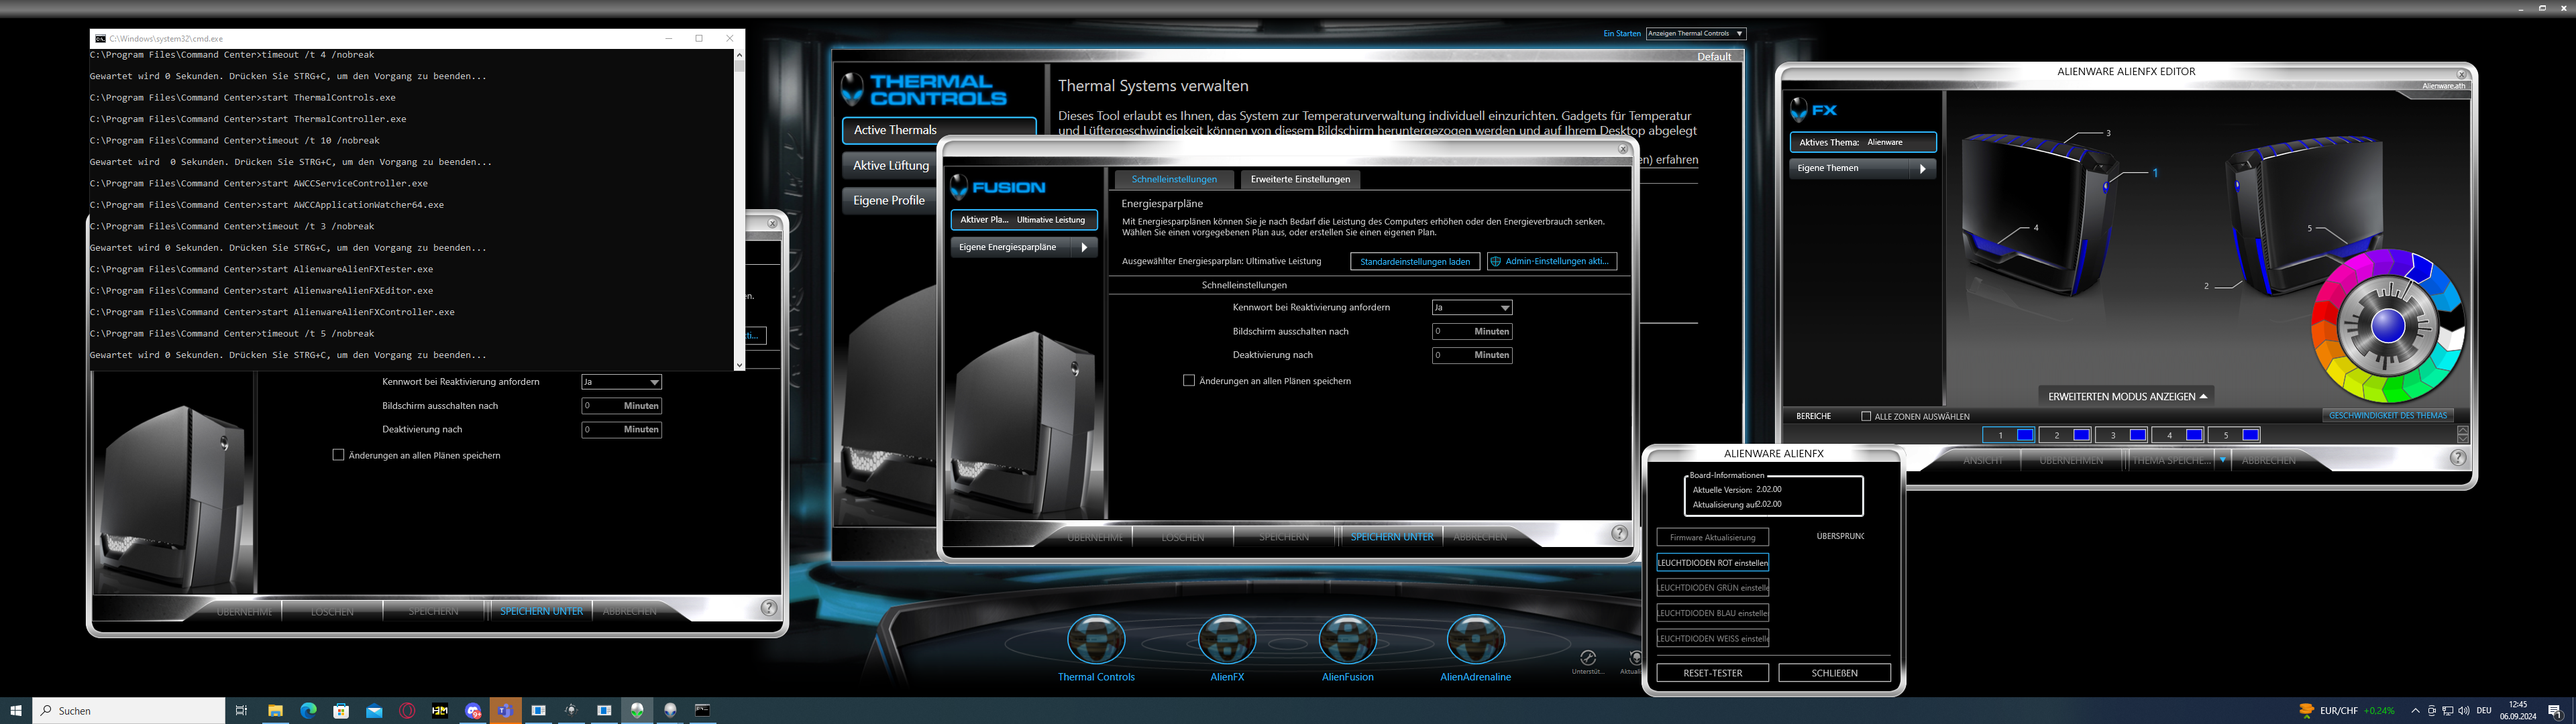
Task: Open Microsoft Store from the taskbar
Action: 341,710
